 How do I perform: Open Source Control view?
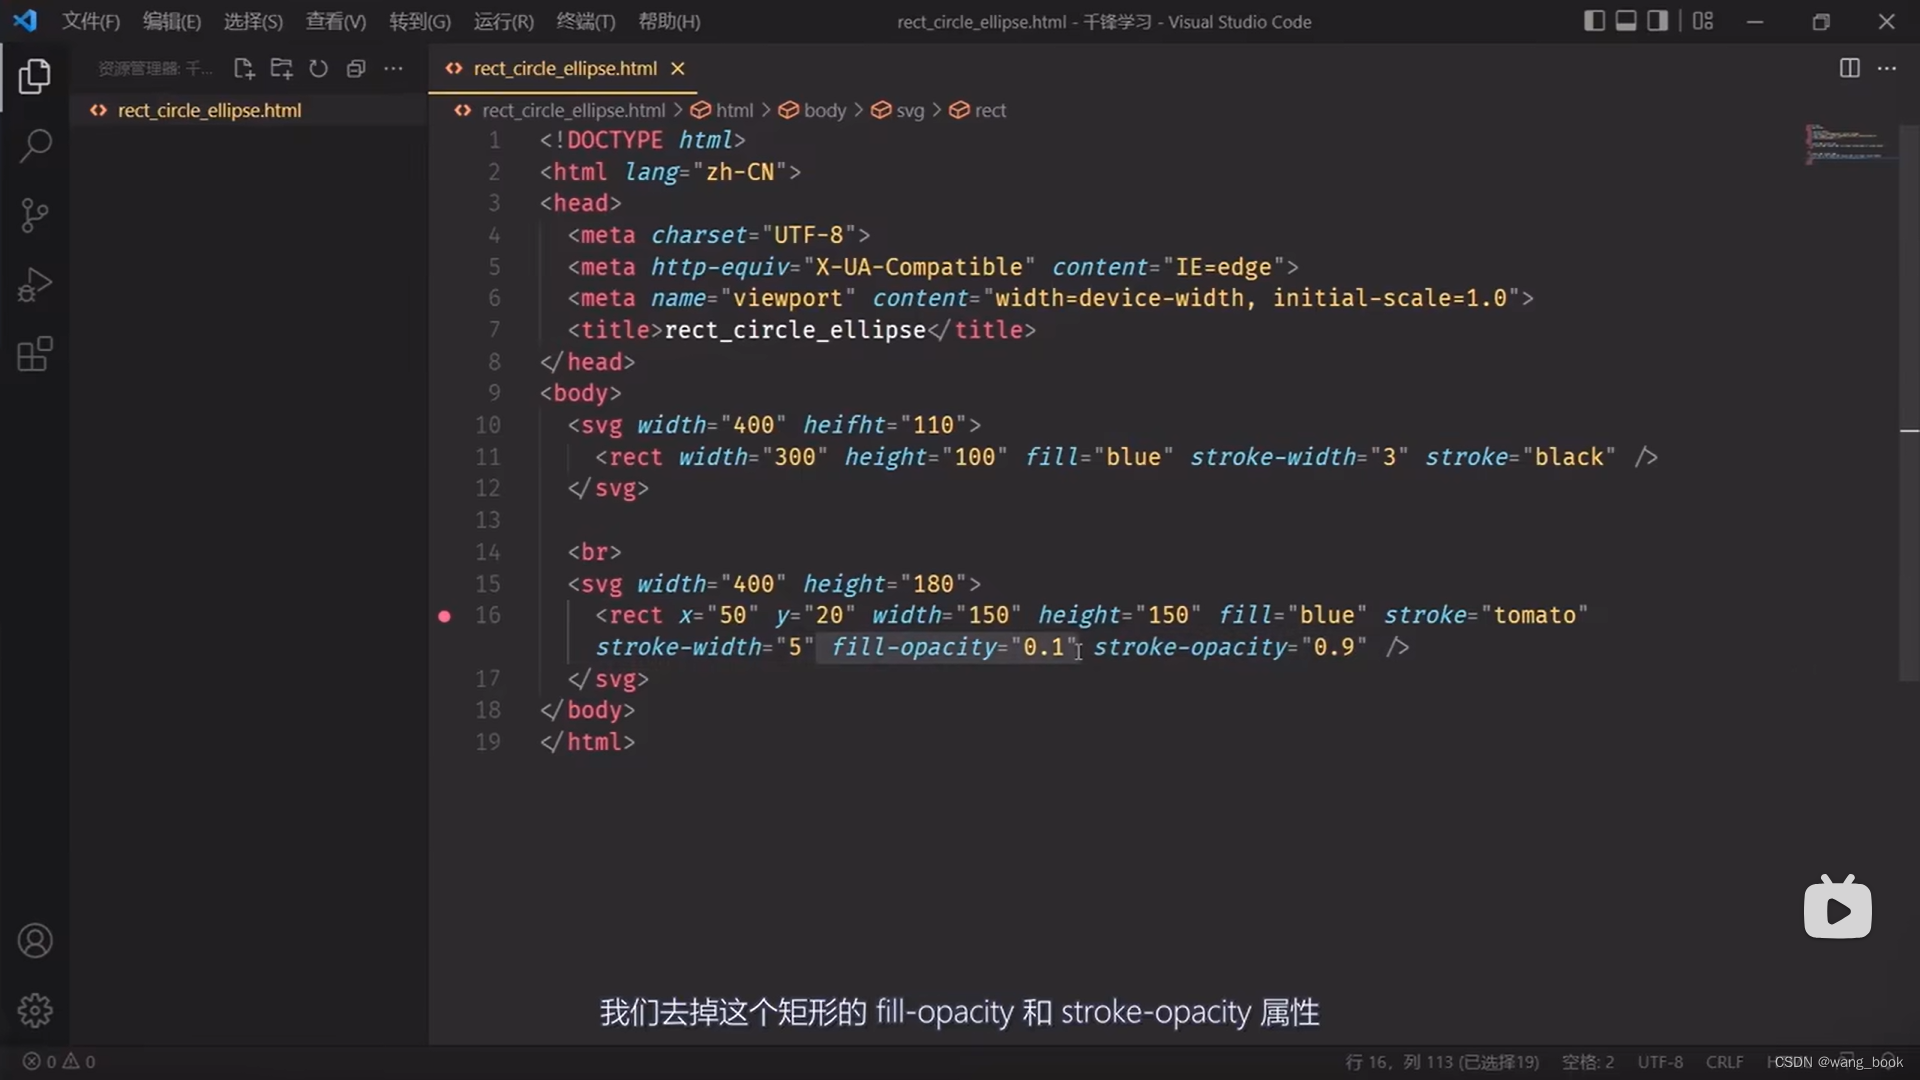click(35, 215)
